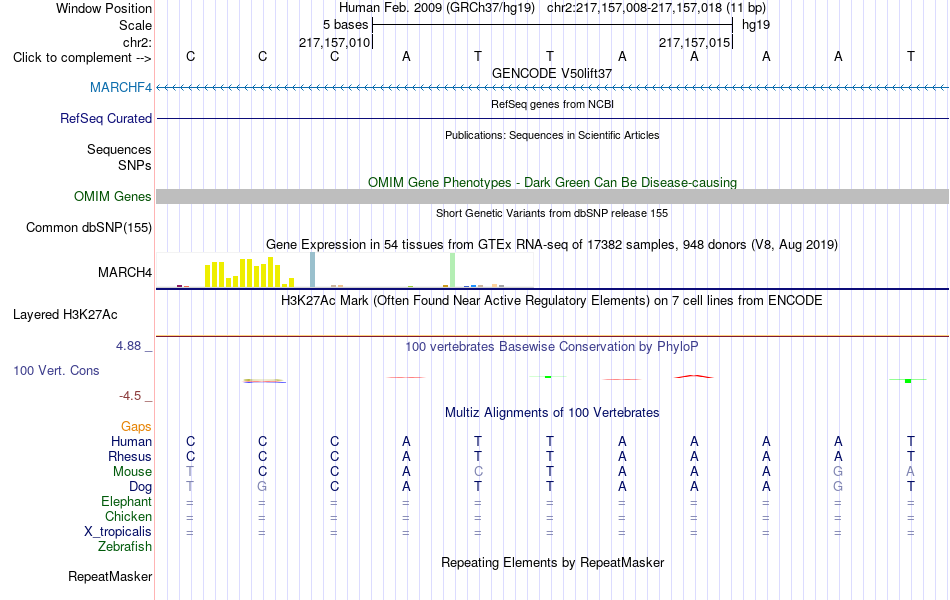Click the hg19 assembly label

(756, 25)
